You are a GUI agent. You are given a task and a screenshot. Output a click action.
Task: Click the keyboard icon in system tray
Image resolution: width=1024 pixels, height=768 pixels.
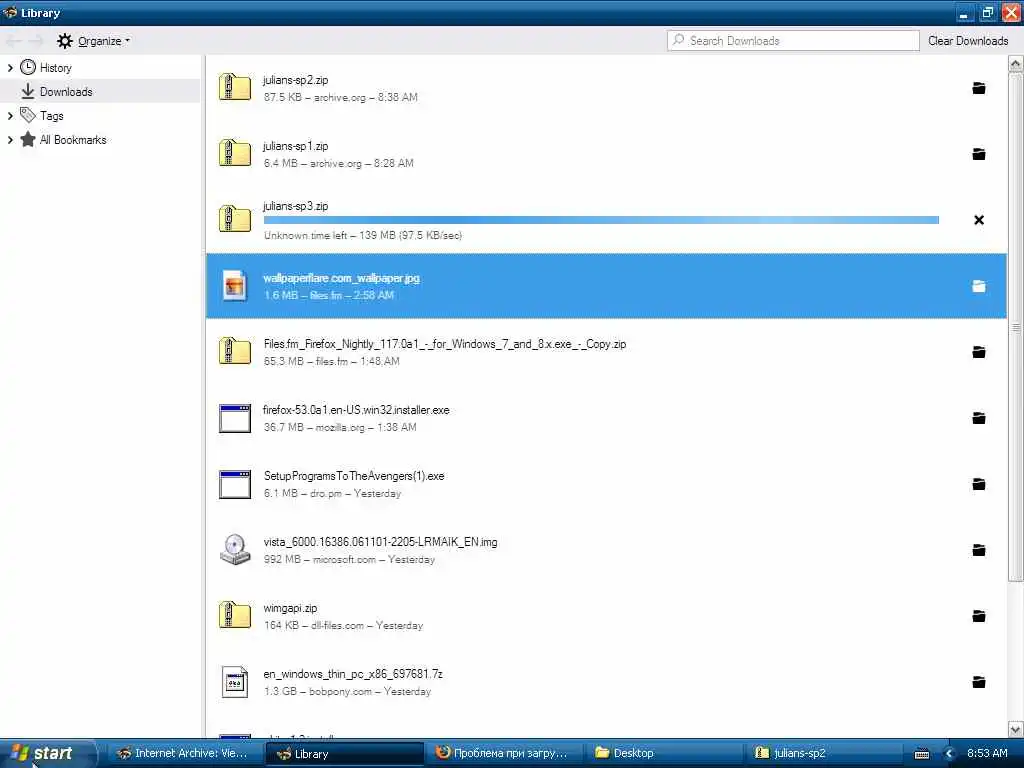[921, 754]
